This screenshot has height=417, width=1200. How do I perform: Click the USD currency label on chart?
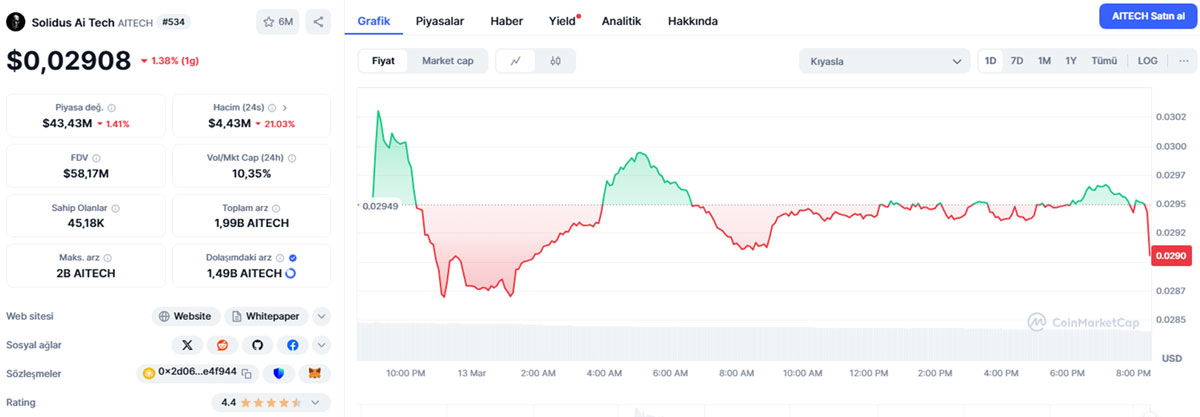point(1172,358)
